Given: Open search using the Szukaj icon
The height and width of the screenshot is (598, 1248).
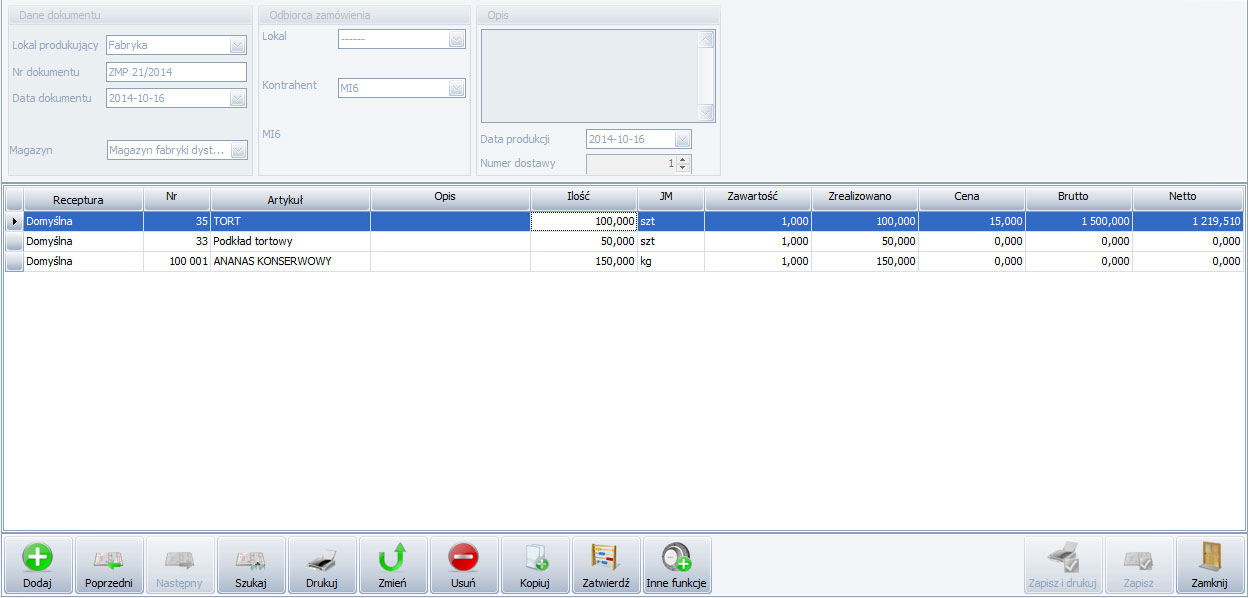Looking at the screenshot, I should pyautogui.click(x=250, y=566).
